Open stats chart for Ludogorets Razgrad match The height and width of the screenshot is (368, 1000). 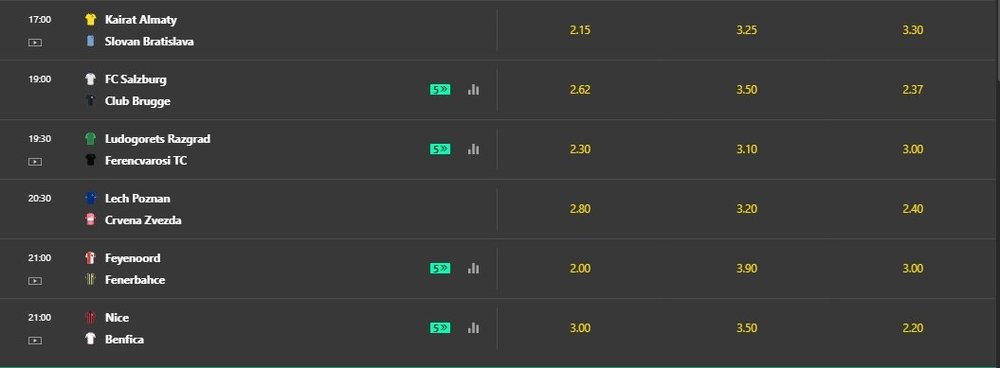[x=473, y=149]
